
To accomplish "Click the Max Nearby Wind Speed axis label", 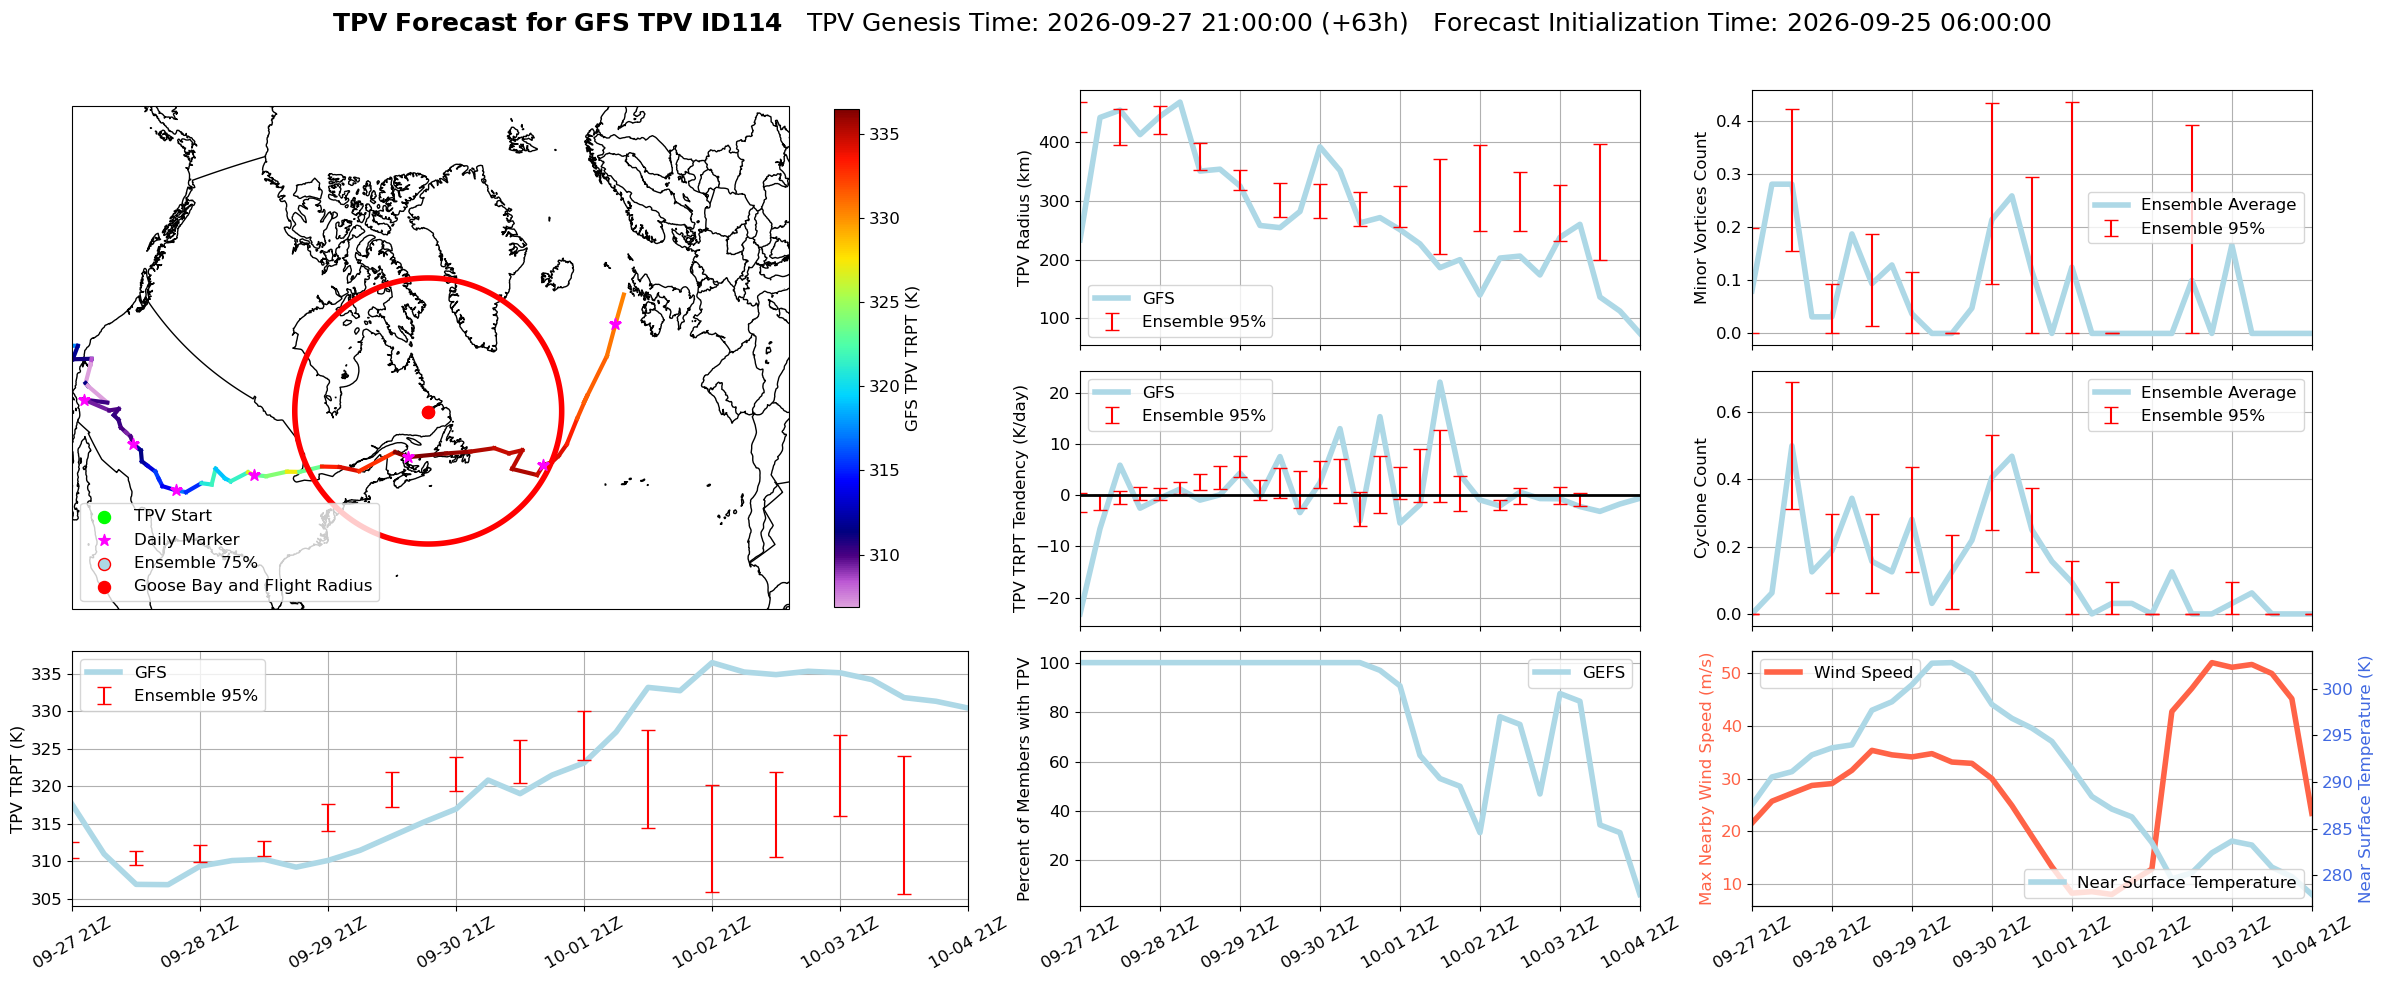I will pos(1705,779).
